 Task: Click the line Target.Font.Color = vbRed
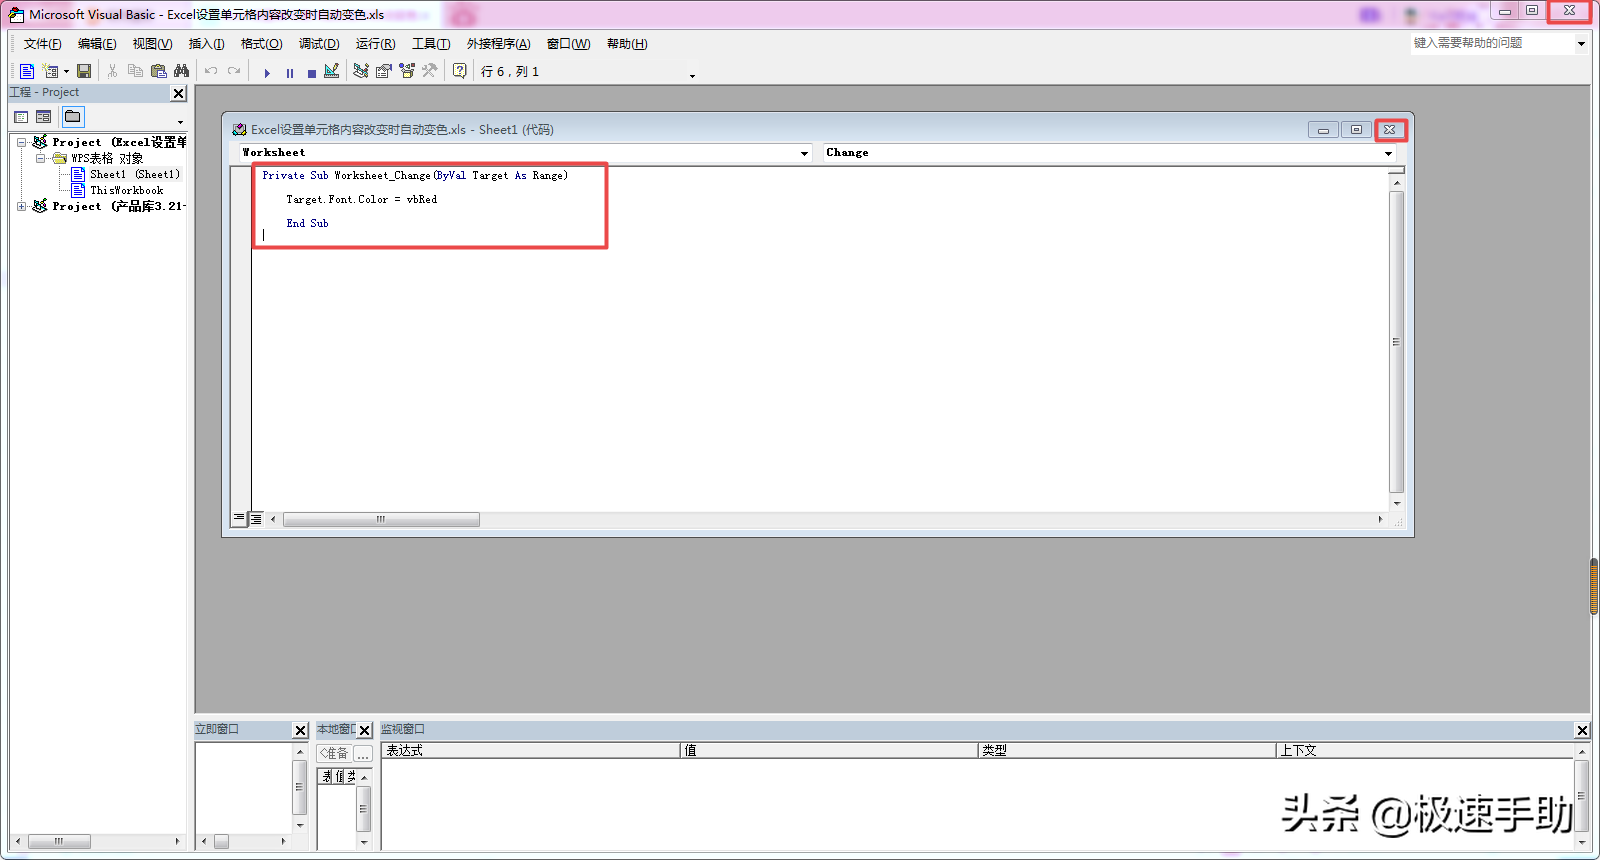pos(362,200)
